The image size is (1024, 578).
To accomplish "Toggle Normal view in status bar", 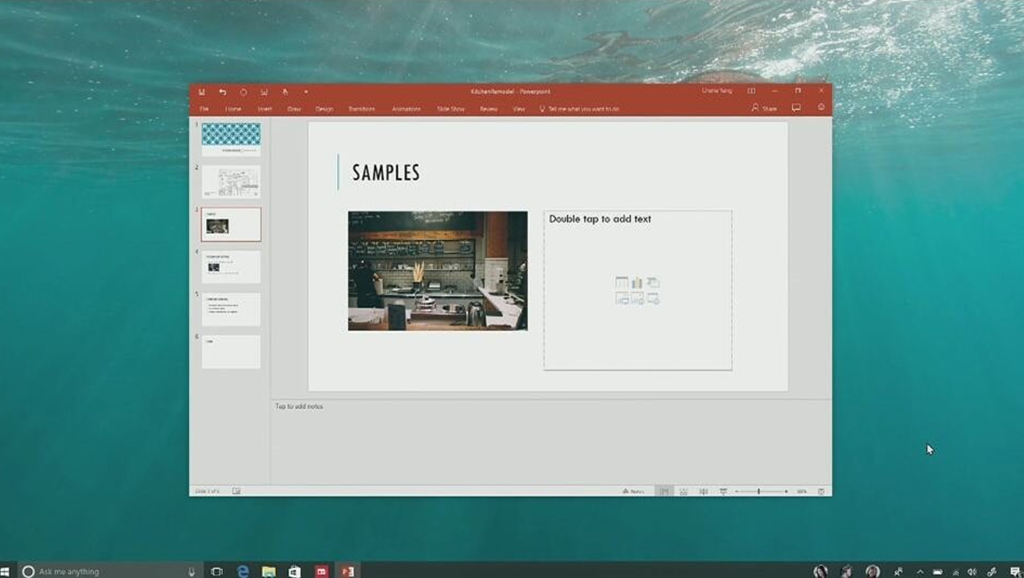I will 664,491.
